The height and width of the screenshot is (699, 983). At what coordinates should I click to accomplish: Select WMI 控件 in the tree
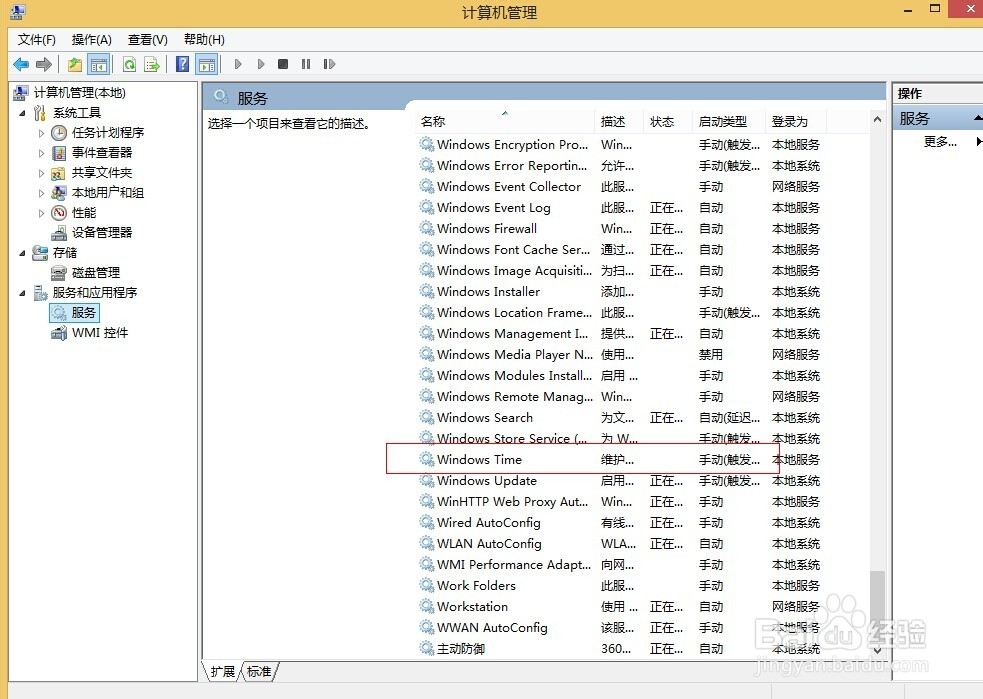pyautogui.click(x=100, y=333)
